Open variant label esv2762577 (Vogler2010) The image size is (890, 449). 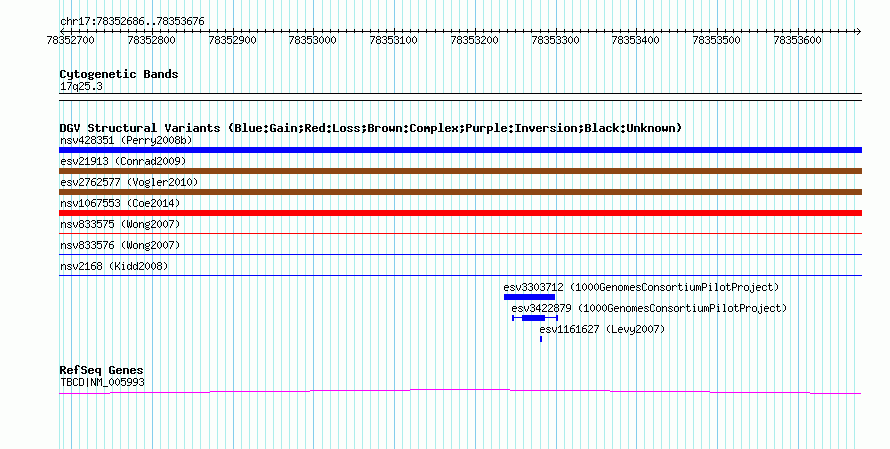click(129, 182)
